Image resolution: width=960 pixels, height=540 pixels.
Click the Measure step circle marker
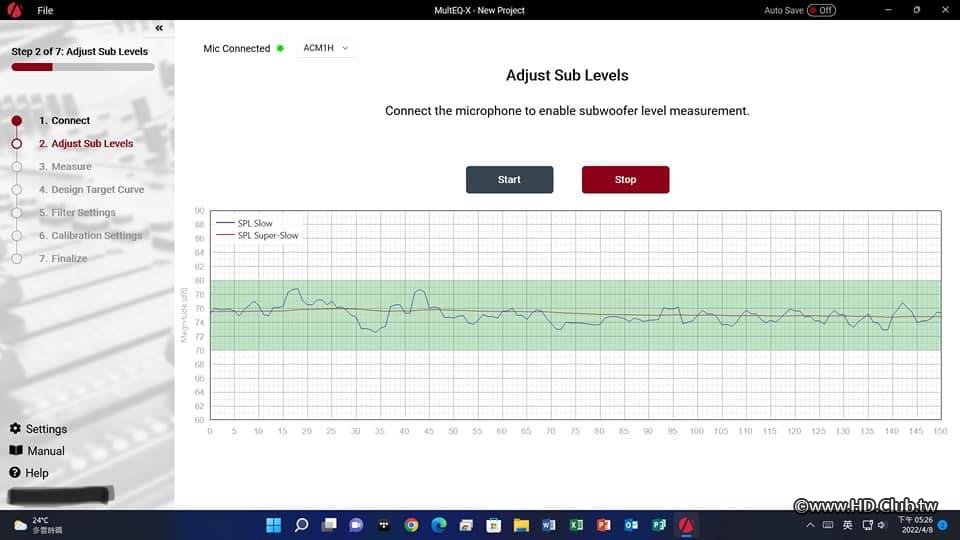pyautogui.click(x=17, y=167)
